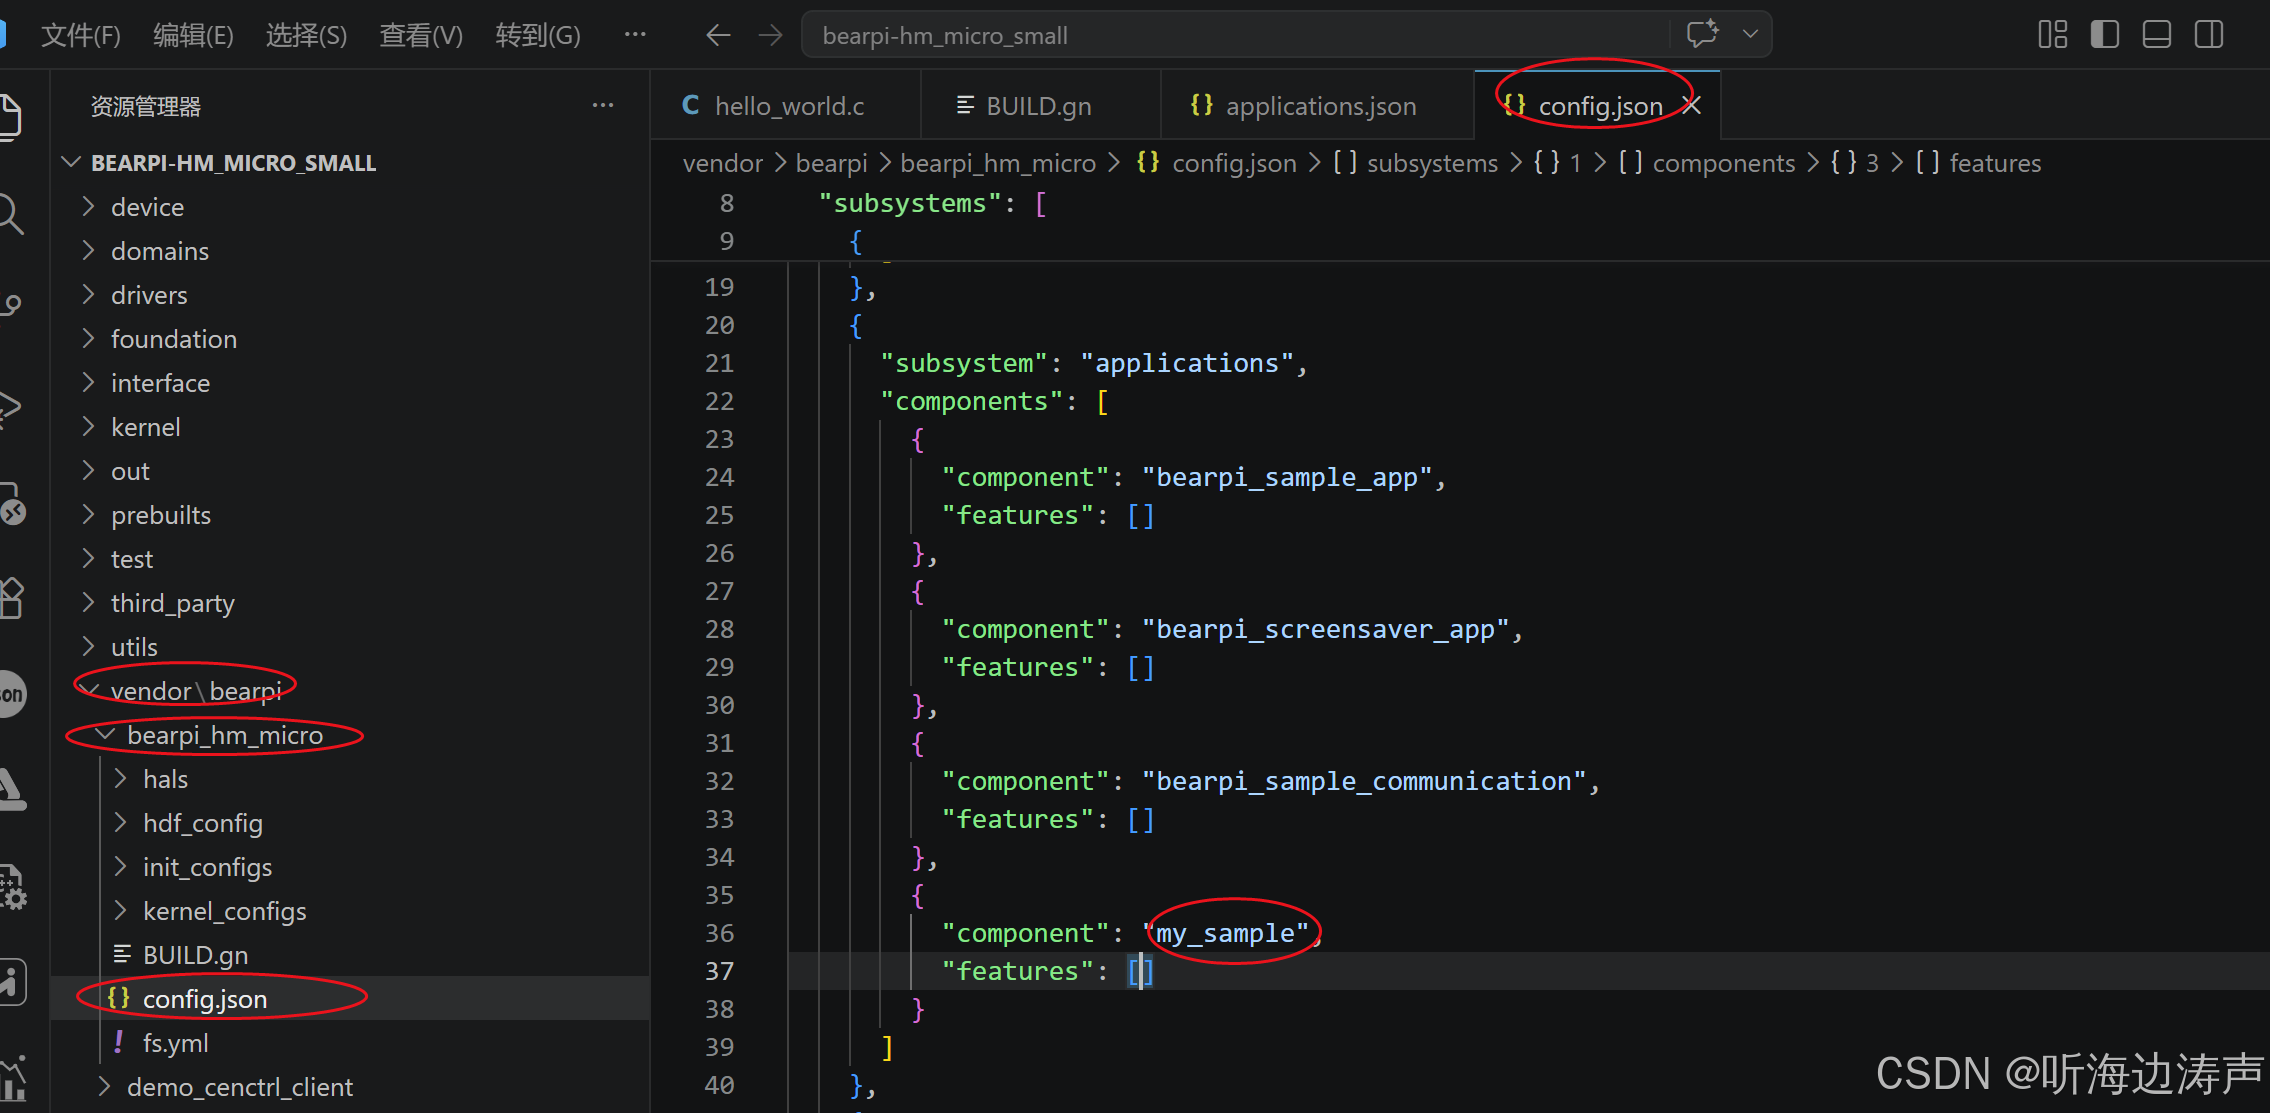Open the 文件(F) menu
Screen dimensions: 2270x1113
pyautogui.click(x=80, y=36)
